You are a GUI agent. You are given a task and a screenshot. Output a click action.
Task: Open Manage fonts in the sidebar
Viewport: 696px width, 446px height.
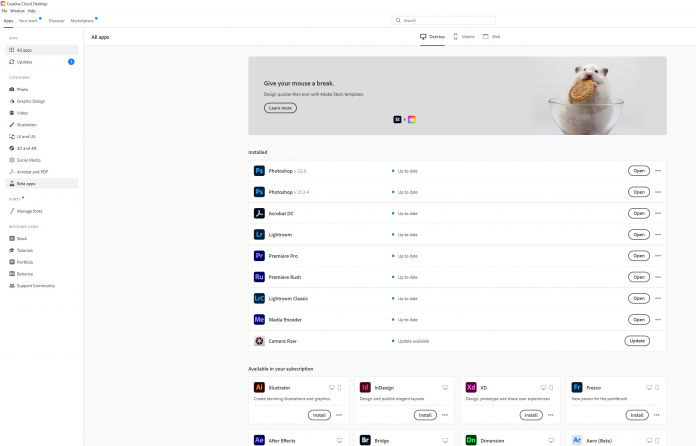(x=42, y=211)
